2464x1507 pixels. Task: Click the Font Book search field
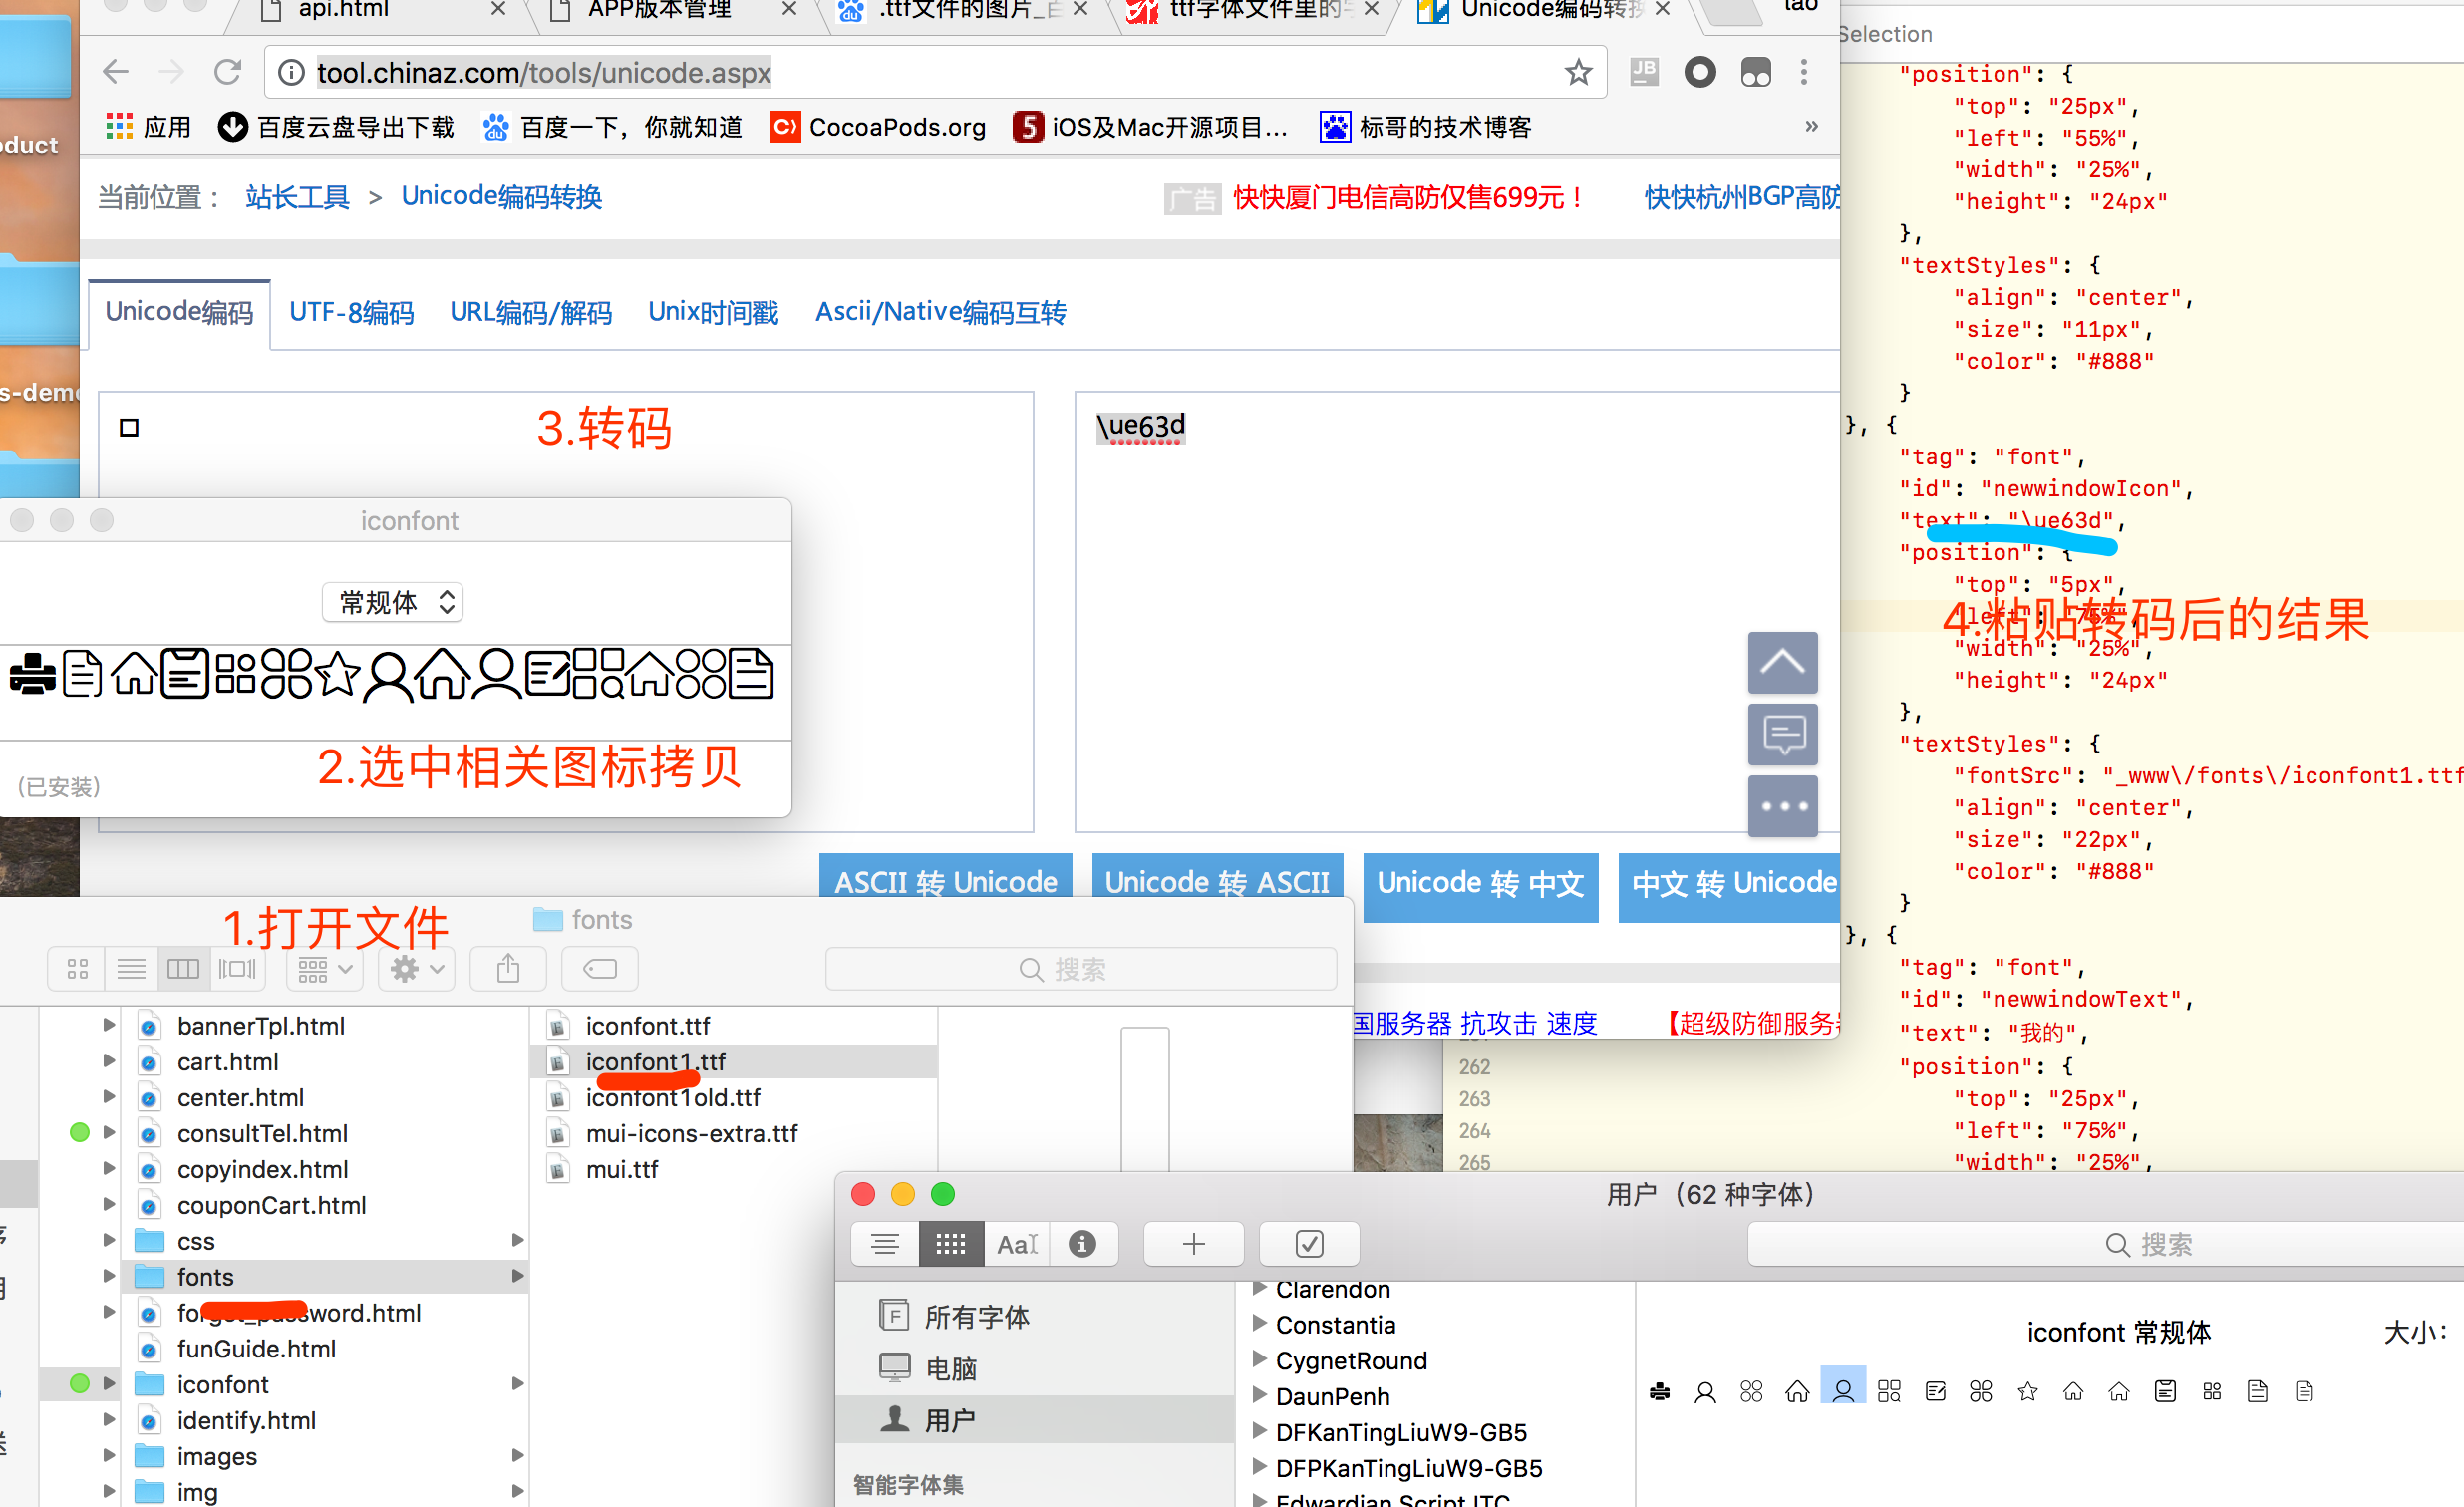point(2105,1244)
